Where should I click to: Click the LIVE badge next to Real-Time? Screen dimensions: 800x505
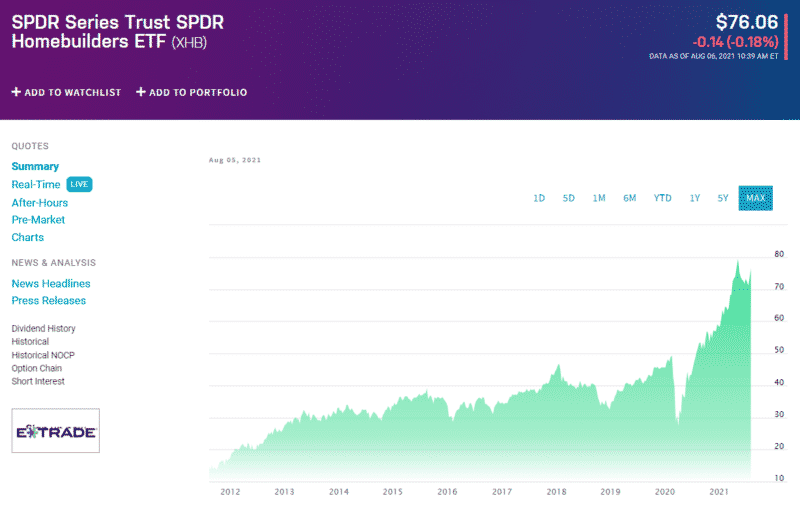(x=79, y=184)
